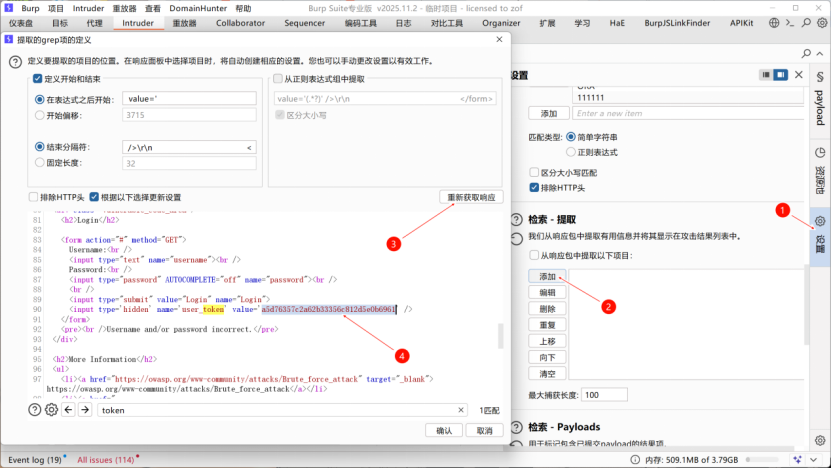Viewport: 831px width, 468px height.
Task: Enable 区分大小写匹配 checkbox
Action: tap(534, 172)
